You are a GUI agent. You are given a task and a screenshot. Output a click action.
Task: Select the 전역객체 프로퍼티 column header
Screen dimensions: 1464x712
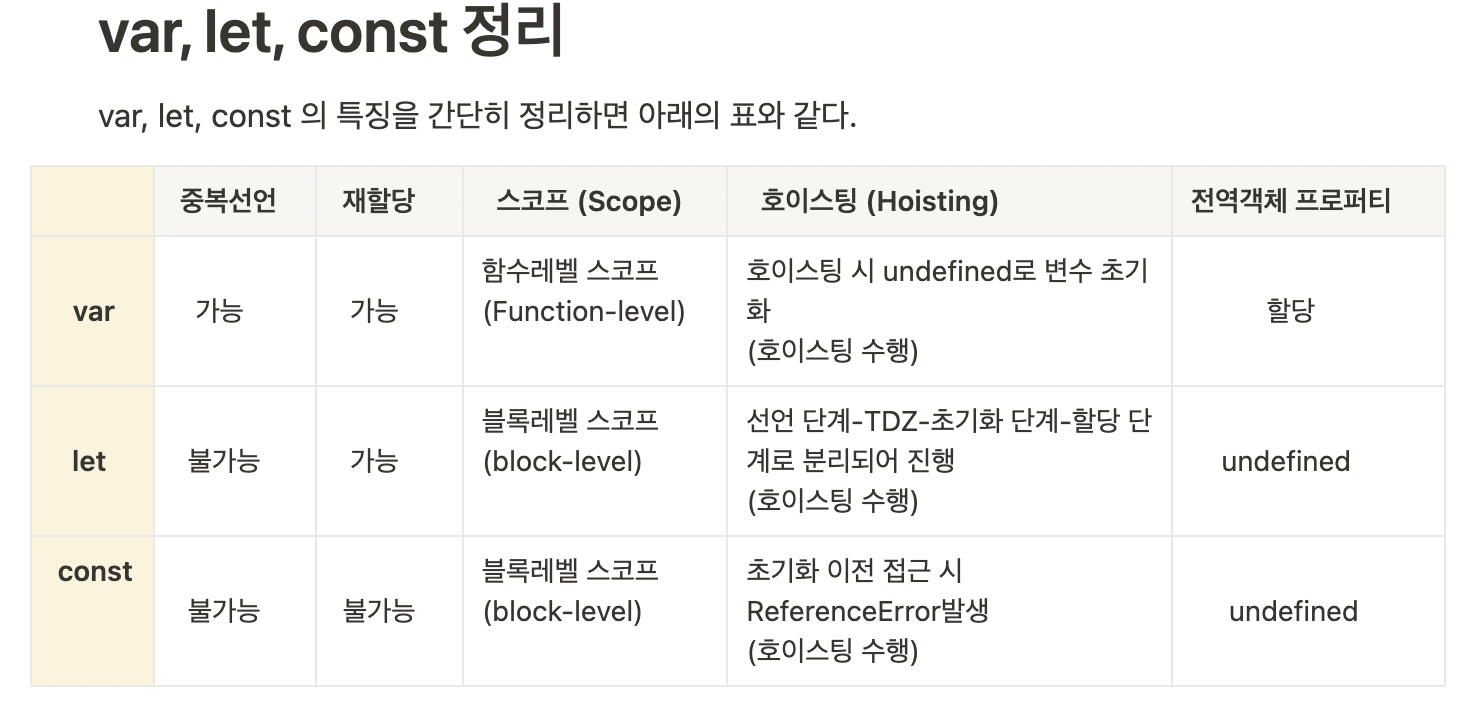[1308, 201]
